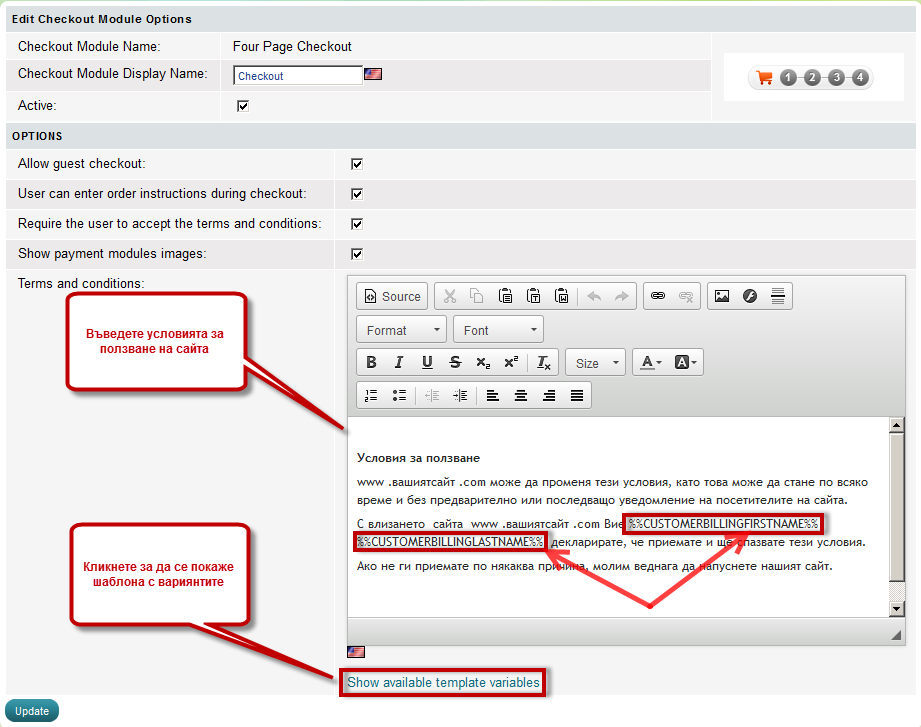Insert a horizontal line
Viewport: 921px width, 727px height.
[x=778, y=296]
